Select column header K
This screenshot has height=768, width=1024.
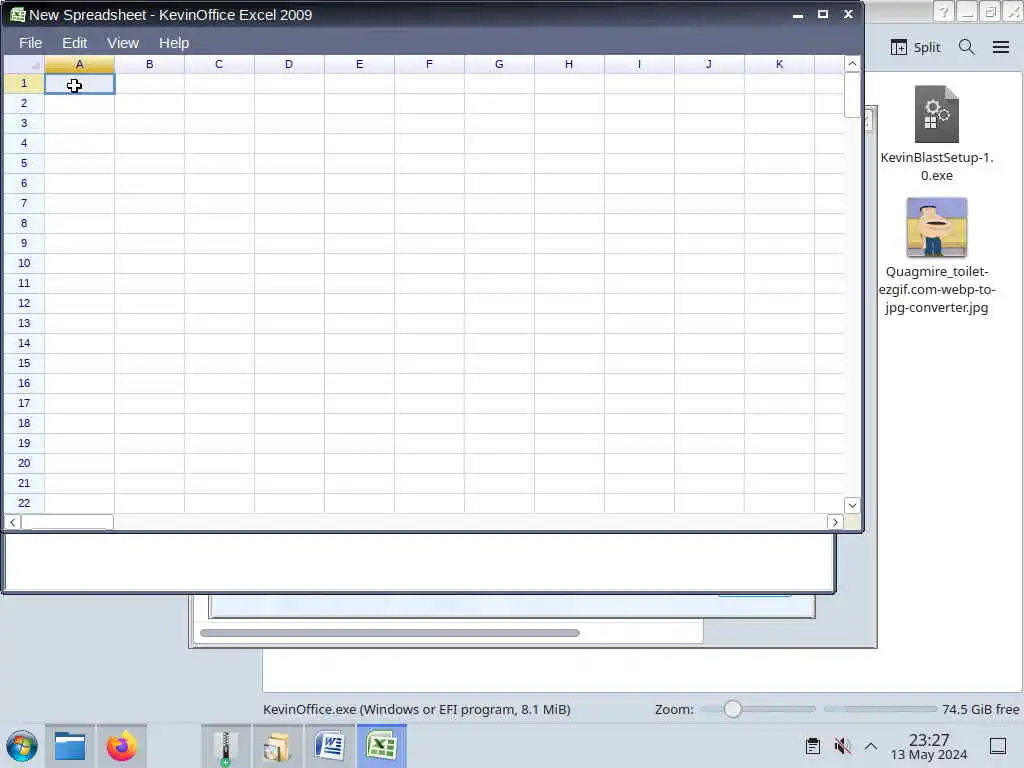pyautogui.click(x=779, y=64)
